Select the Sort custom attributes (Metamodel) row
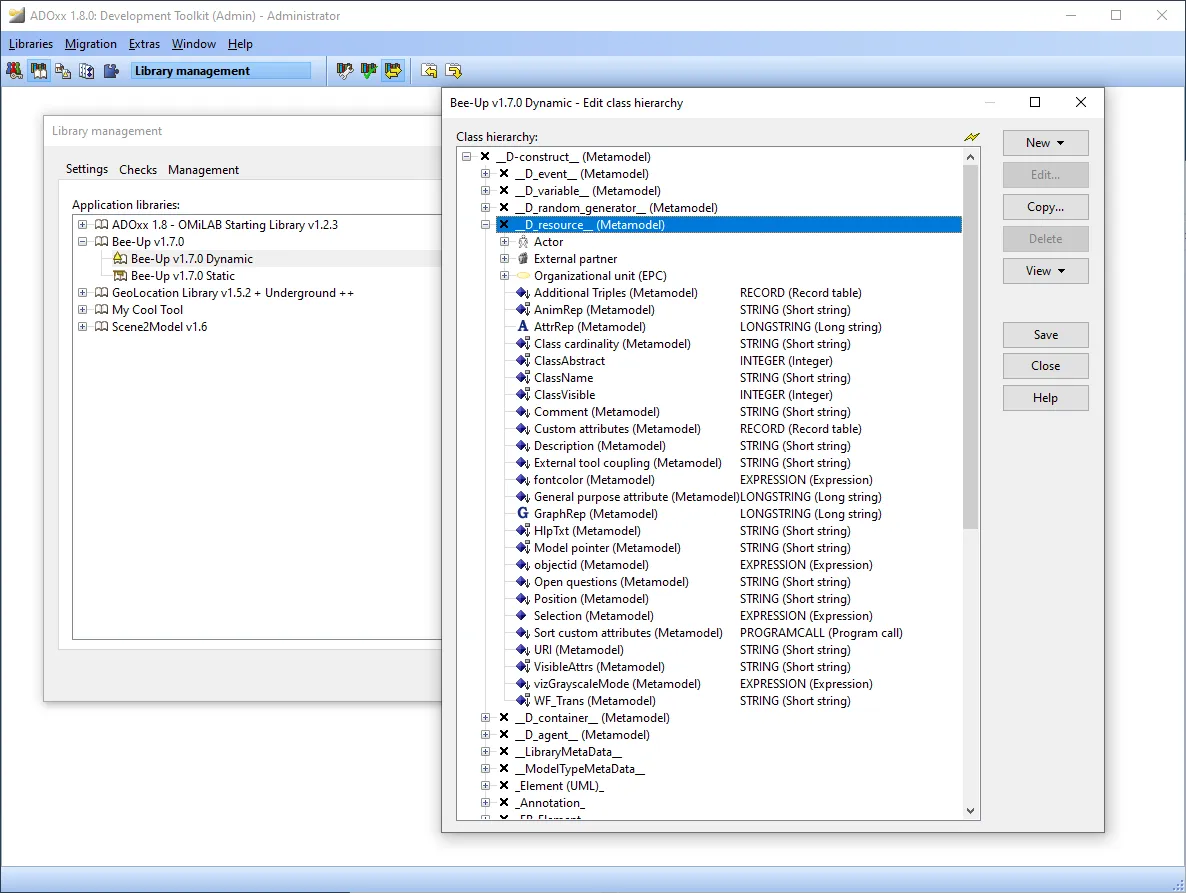The image size is (1186, 893). coord(629,633)
